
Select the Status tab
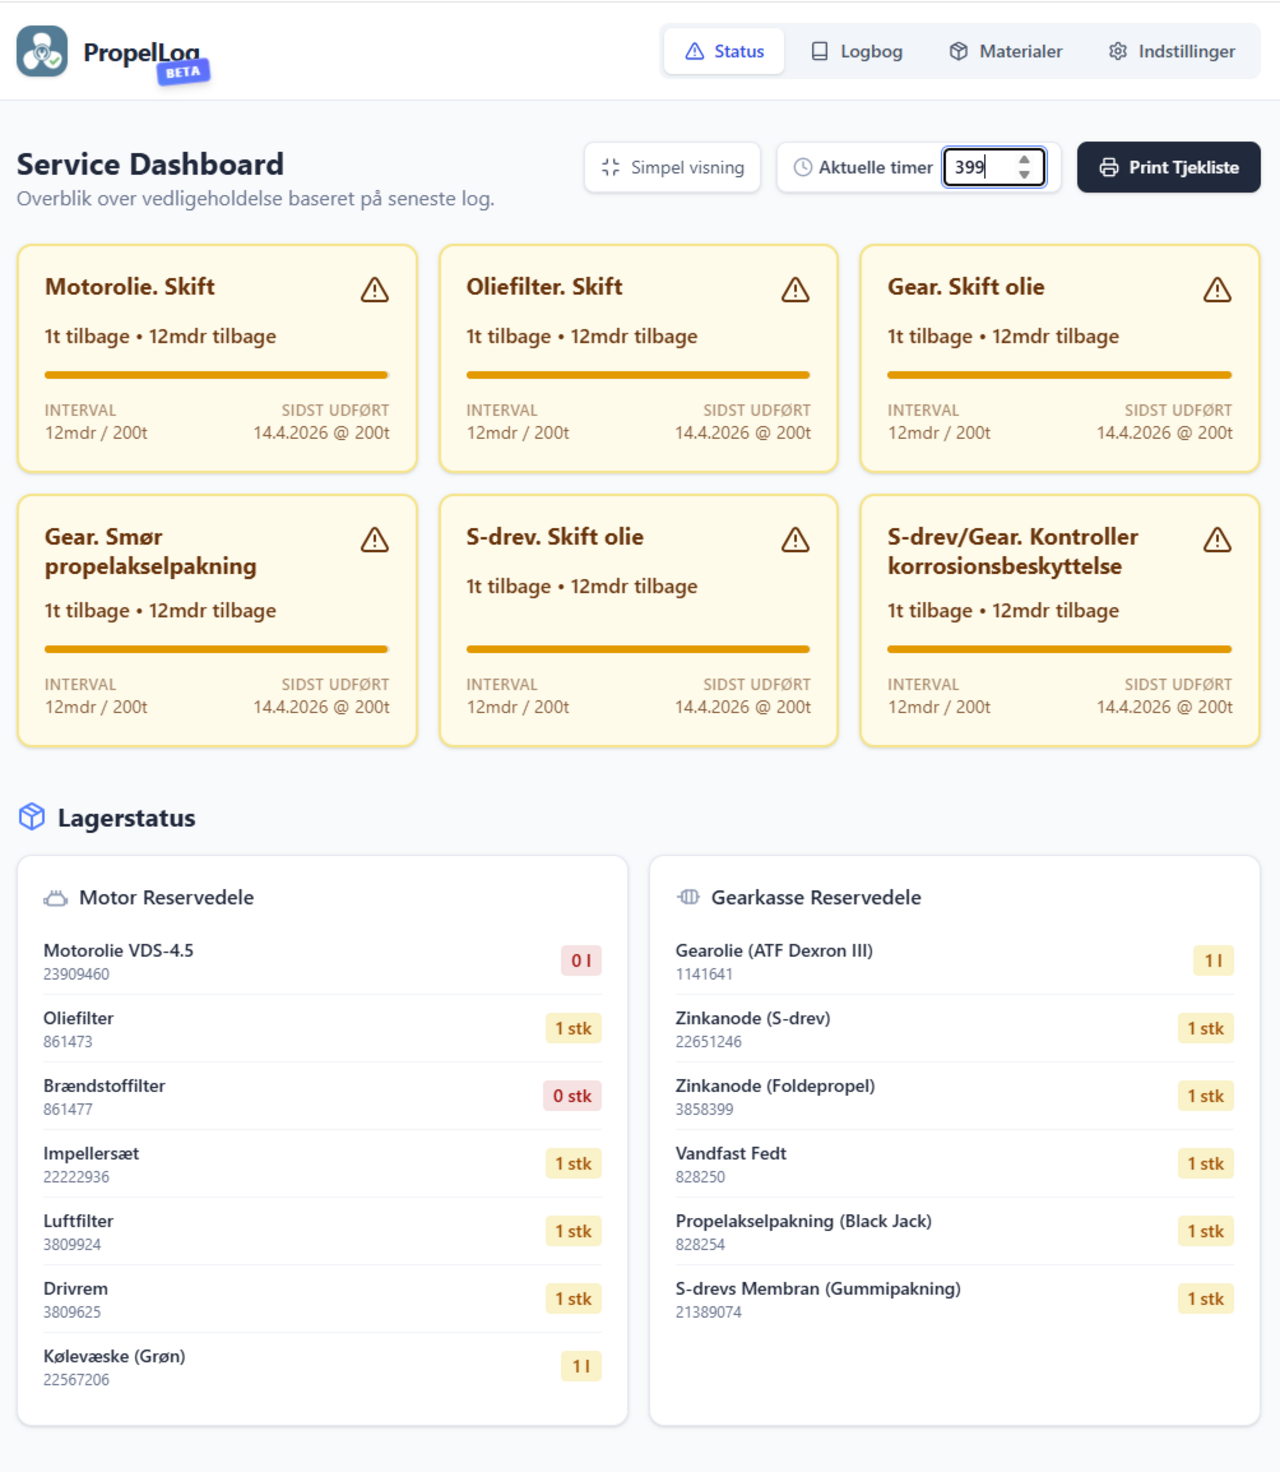click(724, 51)
